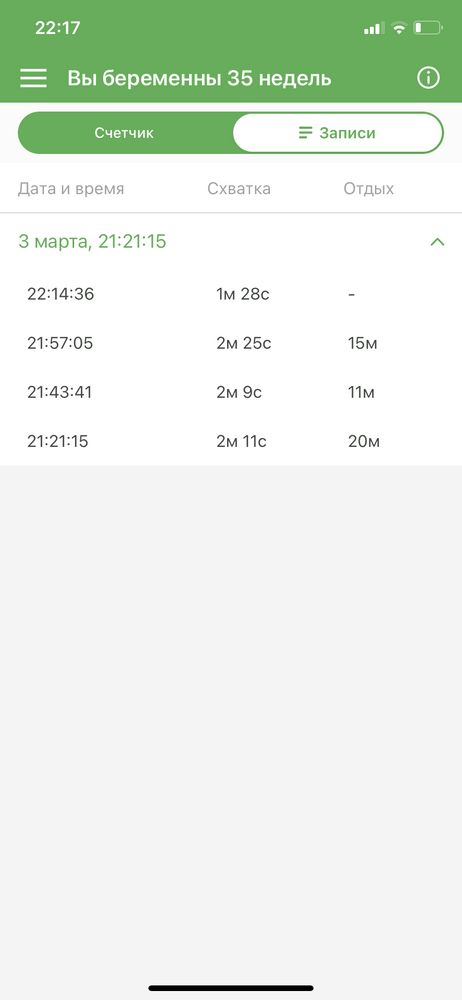Select the 21:43:41 record row
Viewport: 462px width, 1000px height.
pyautogui.click(x=231, y=392)
